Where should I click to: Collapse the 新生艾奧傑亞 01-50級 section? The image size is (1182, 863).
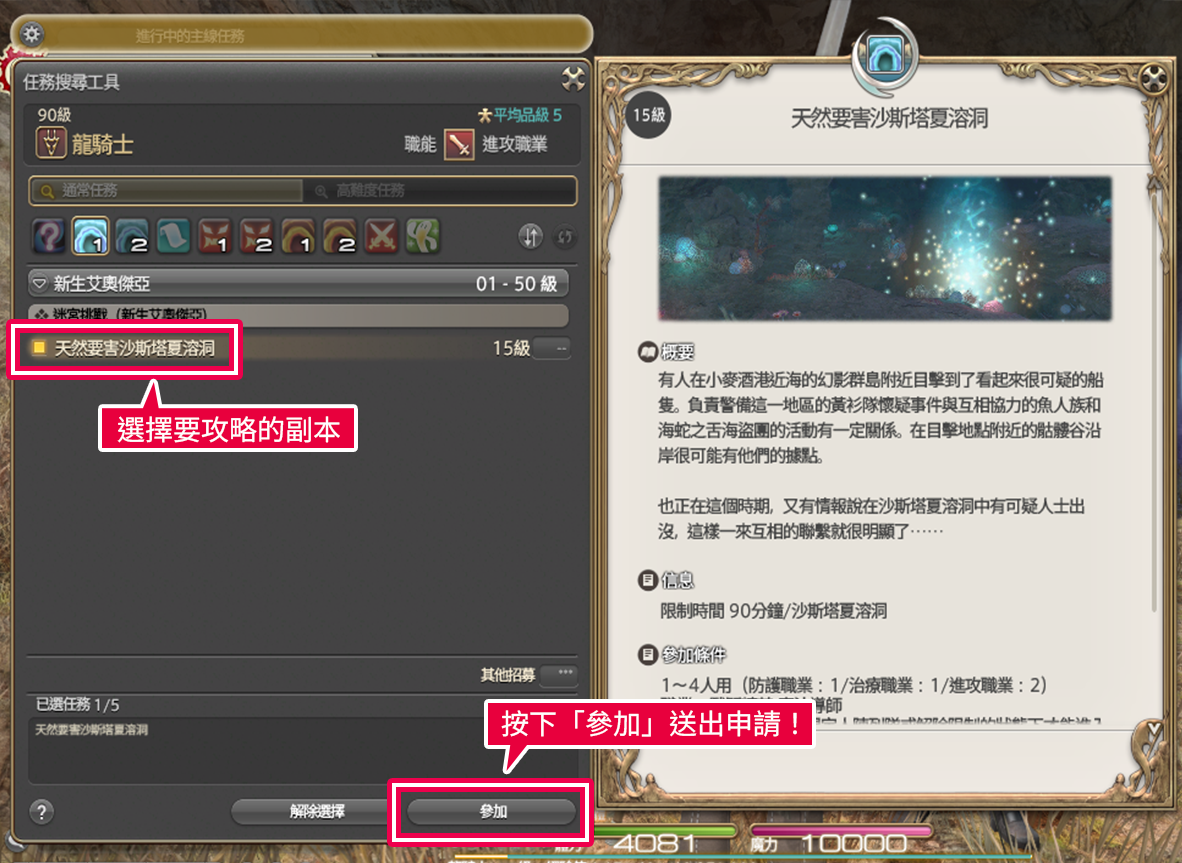click(x=299, y=283)
